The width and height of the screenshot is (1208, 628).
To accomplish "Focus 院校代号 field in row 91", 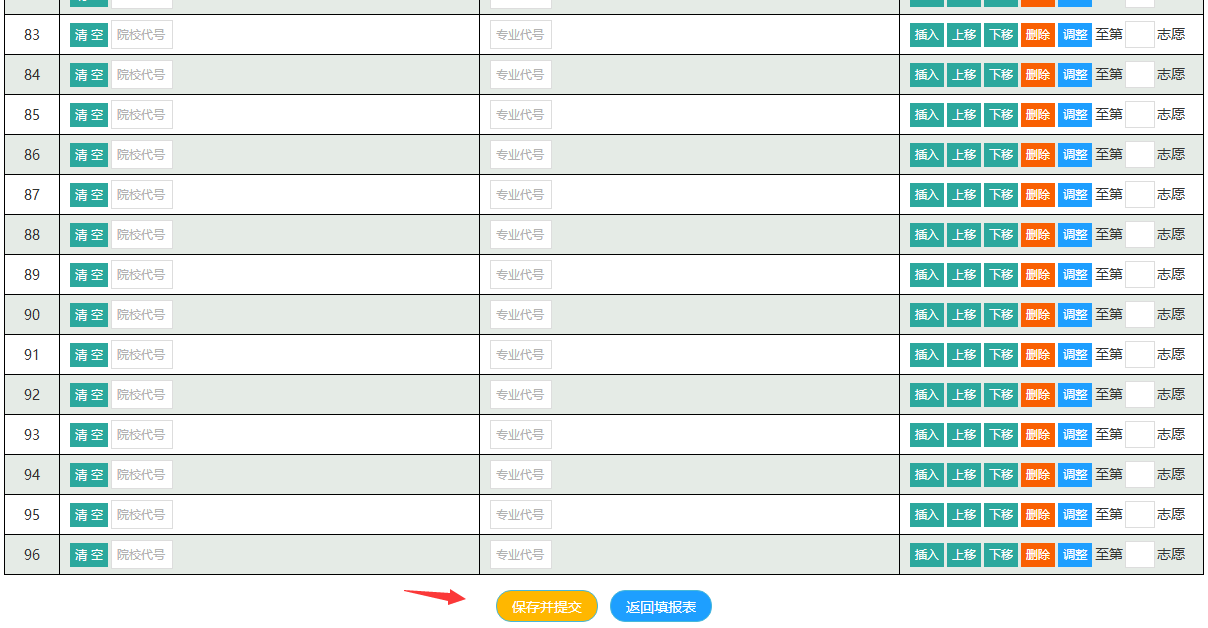I will pyautogui.click(x=142, y=355).
